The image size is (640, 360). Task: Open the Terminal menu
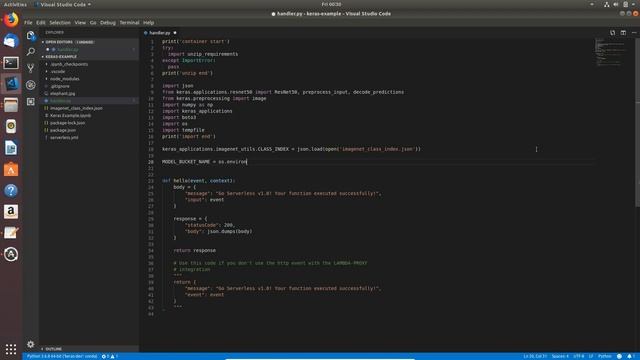(x=129, y=23)
